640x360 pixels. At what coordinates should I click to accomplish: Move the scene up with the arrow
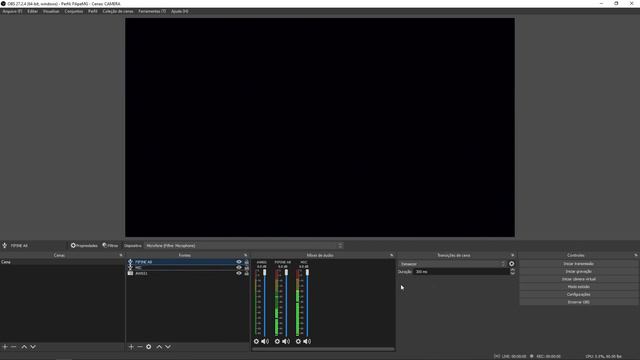coord(24,347)
